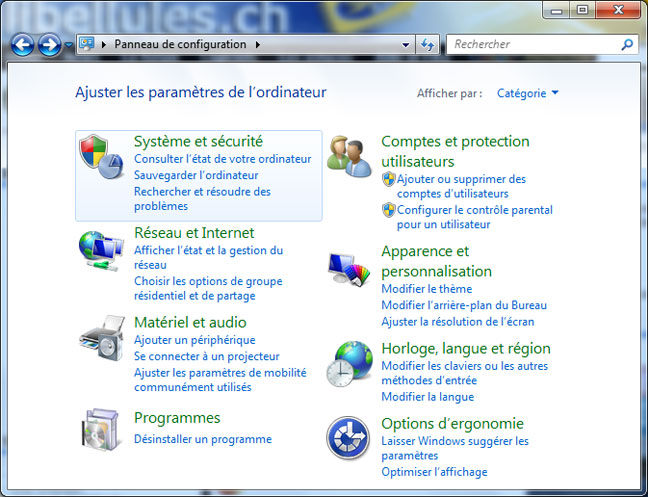The width and height of the screenshot is (648, 497).
Task: Open Système et sécurité category
Action: [198, 141]
